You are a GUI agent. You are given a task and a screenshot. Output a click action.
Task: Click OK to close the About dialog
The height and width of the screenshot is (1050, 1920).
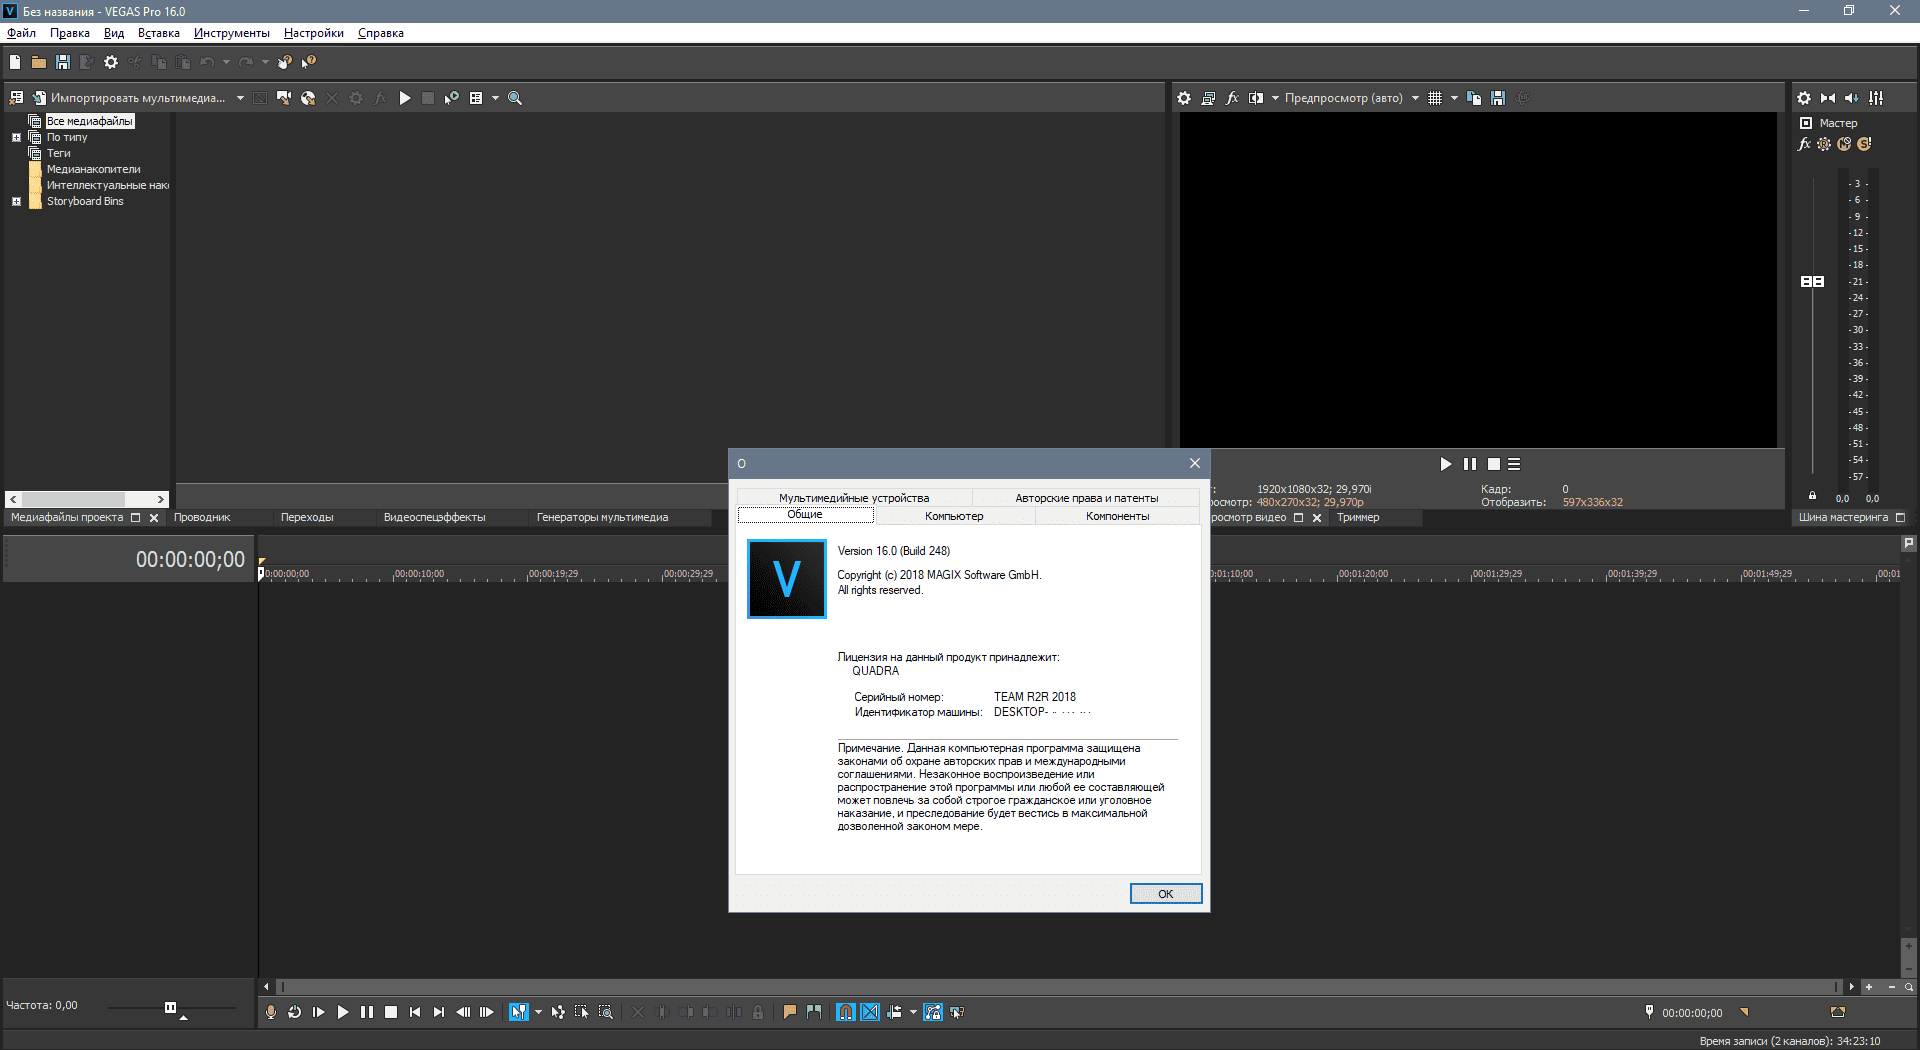[1166, 893]
